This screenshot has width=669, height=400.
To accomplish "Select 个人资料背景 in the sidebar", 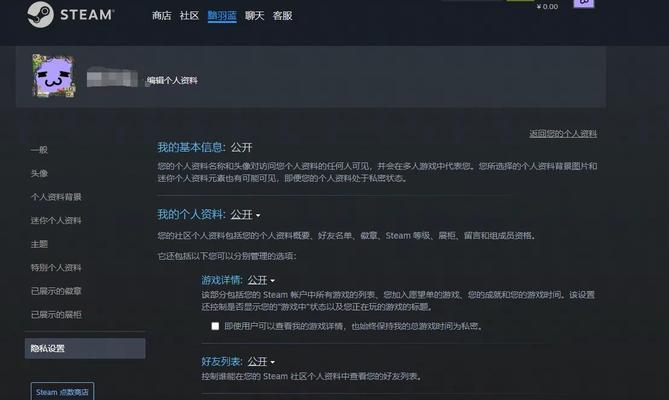I will tap(56, 197).
